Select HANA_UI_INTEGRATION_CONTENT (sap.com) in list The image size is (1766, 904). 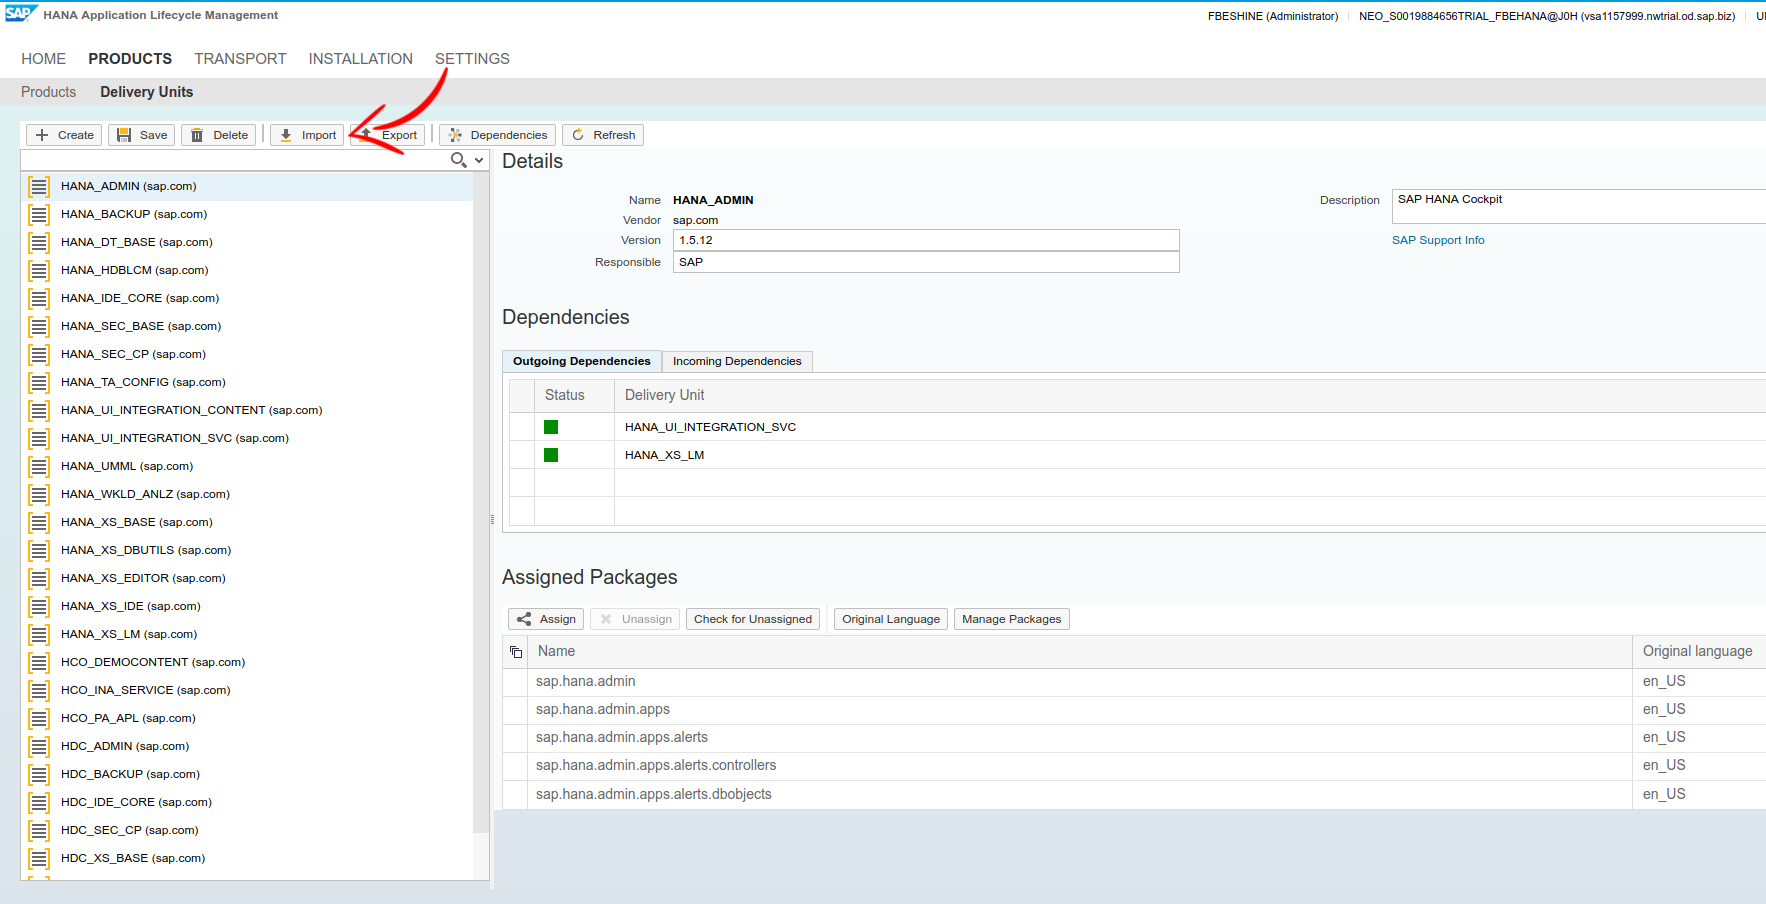click(x=247, y=410)
